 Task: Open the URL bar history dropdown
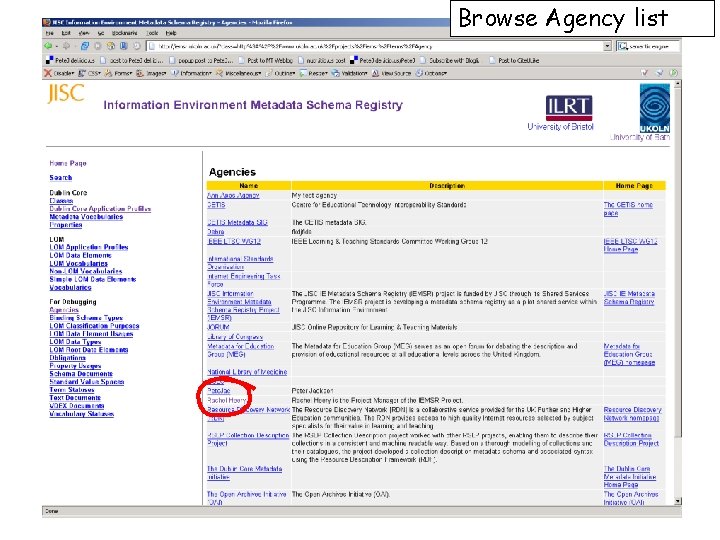point(607,46)
